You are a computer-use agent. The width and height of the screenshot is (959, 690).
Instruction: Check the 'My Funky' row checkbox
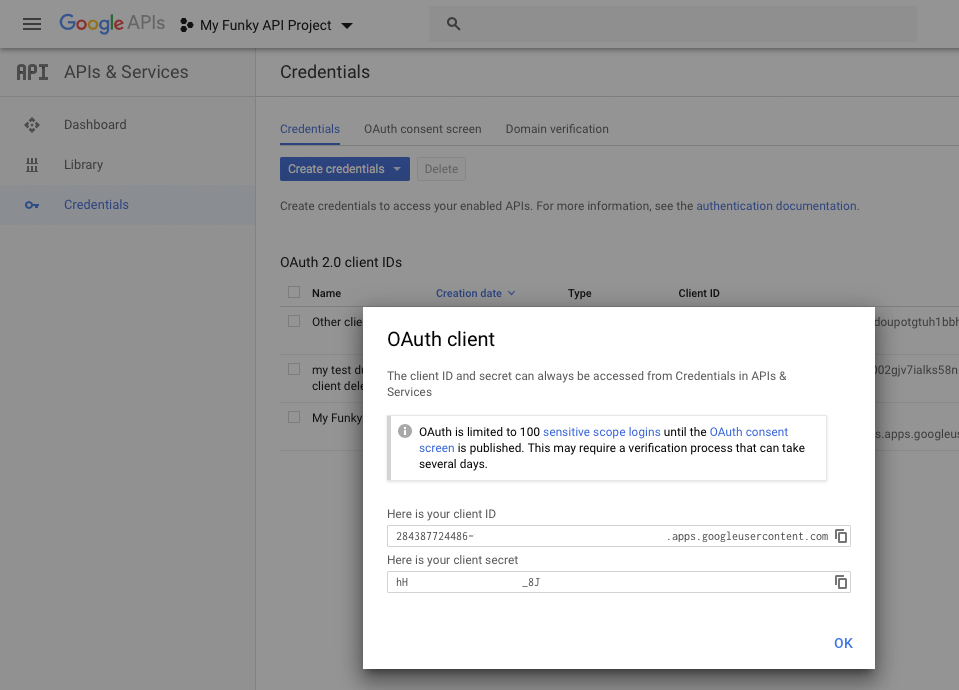point(294,417)
